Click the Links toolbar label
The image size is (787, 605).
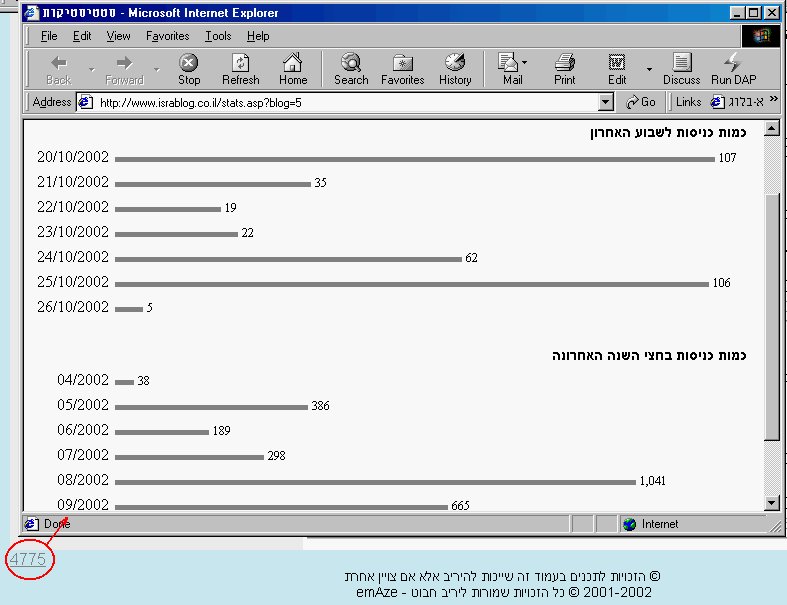[x=688, y=102]
